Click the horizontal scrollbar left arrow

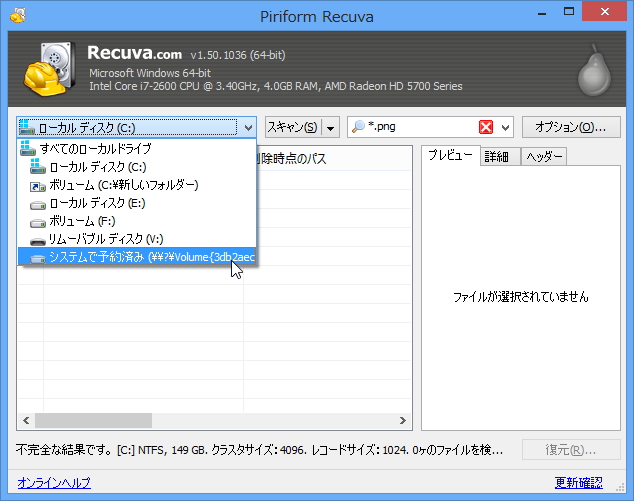click(26, 421)
